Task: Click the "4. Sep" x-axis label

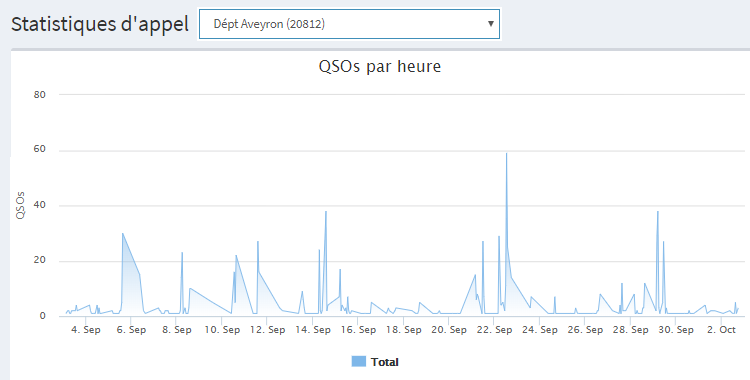Action: pos(86,330)
